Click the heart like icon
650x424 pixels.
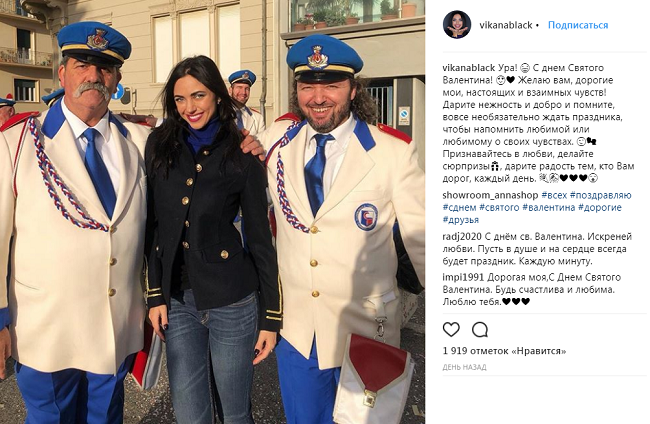coord(451,330)
